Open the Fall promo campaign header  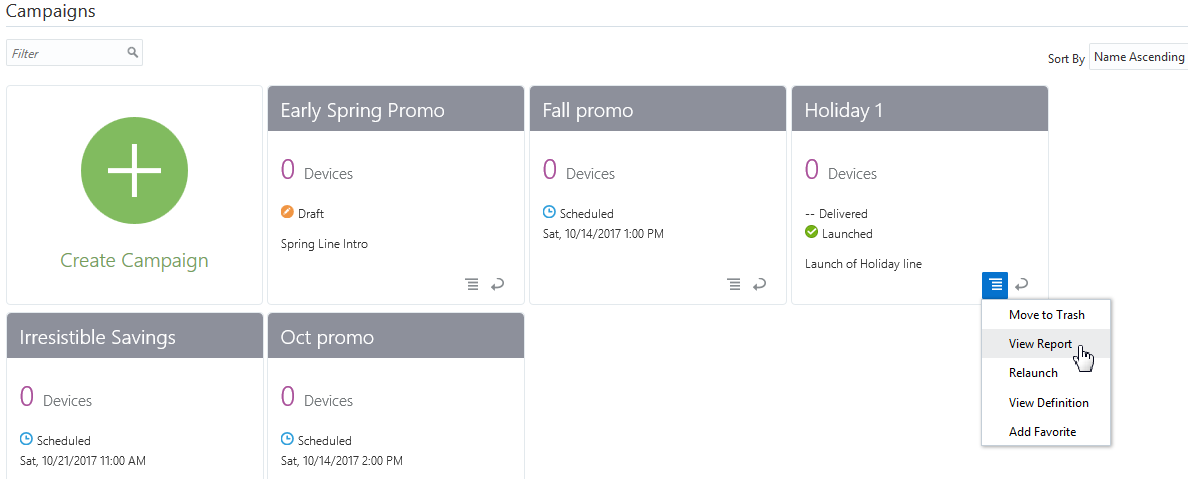pyautogui.click(x=588, y=110)
